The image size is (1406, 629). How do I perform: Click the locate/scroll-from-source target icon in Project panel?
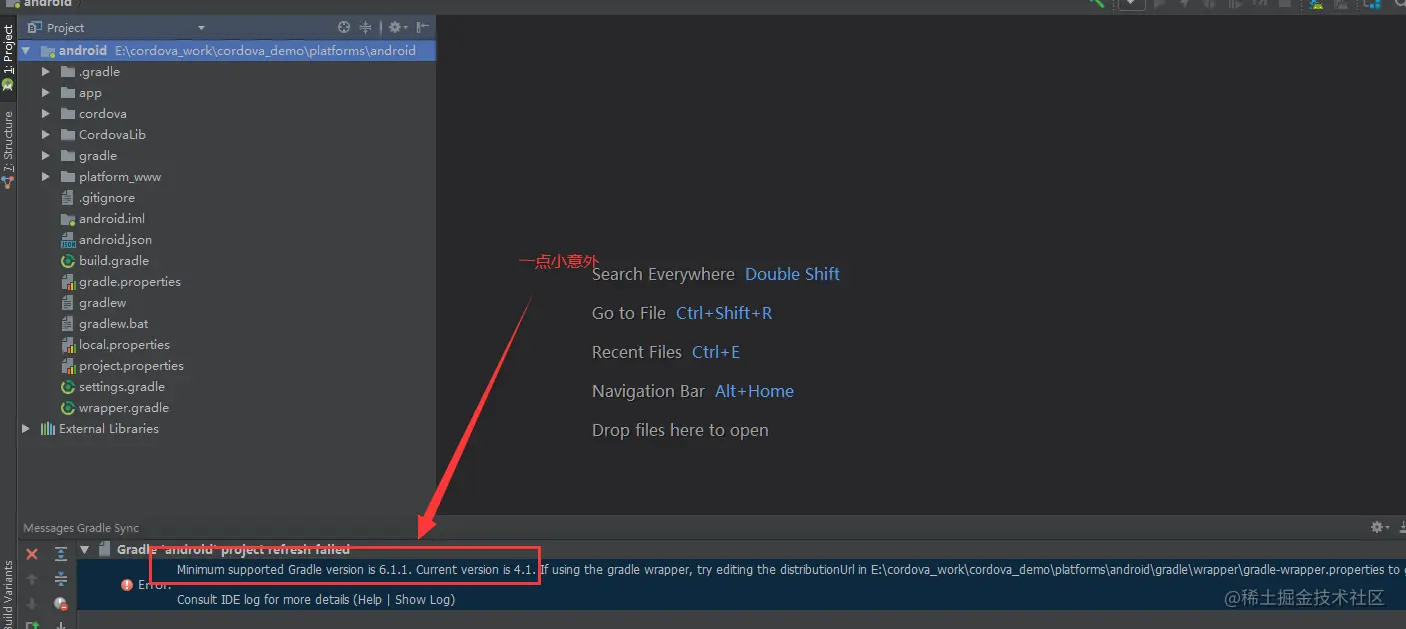[x=344, y=28]
